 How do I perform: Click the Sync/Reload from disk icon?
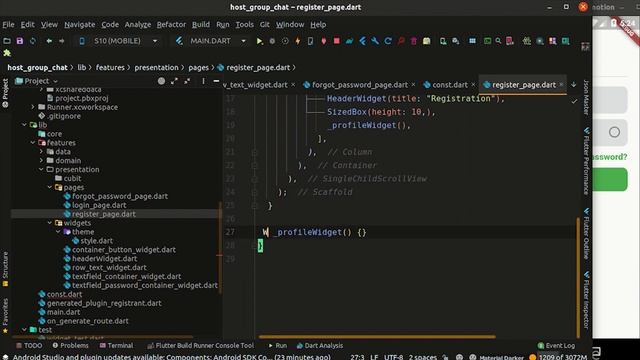[x=33, y=41]
